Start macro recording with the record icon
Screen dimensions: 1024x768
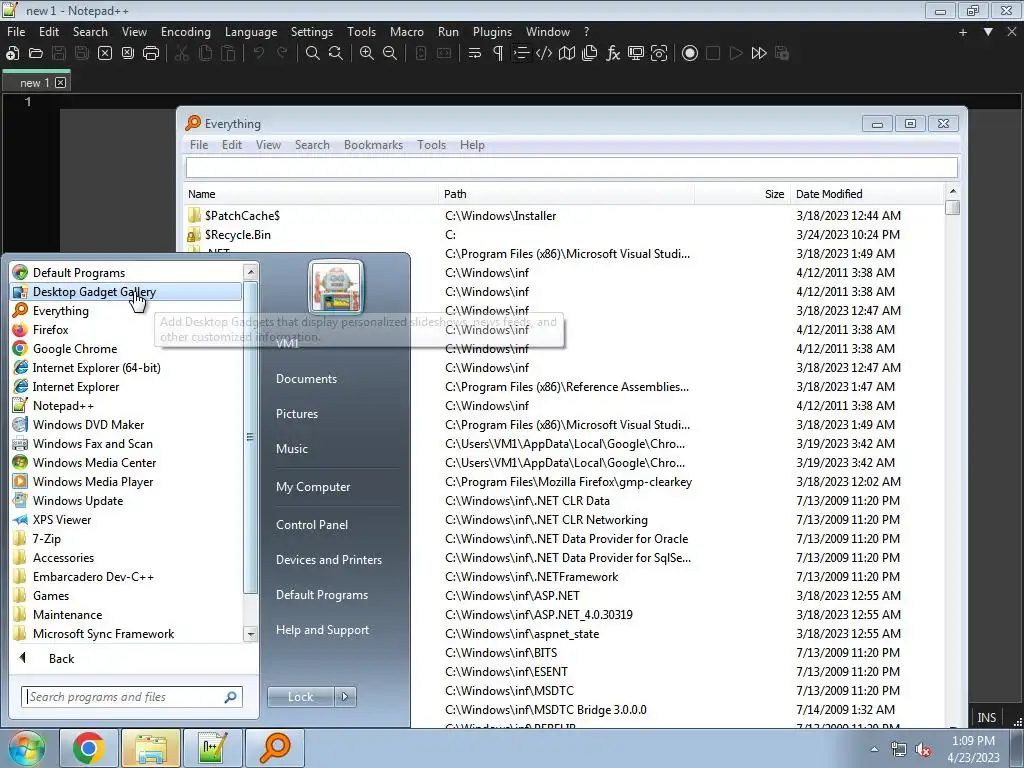pyautogui.click(x=690, y=54)
